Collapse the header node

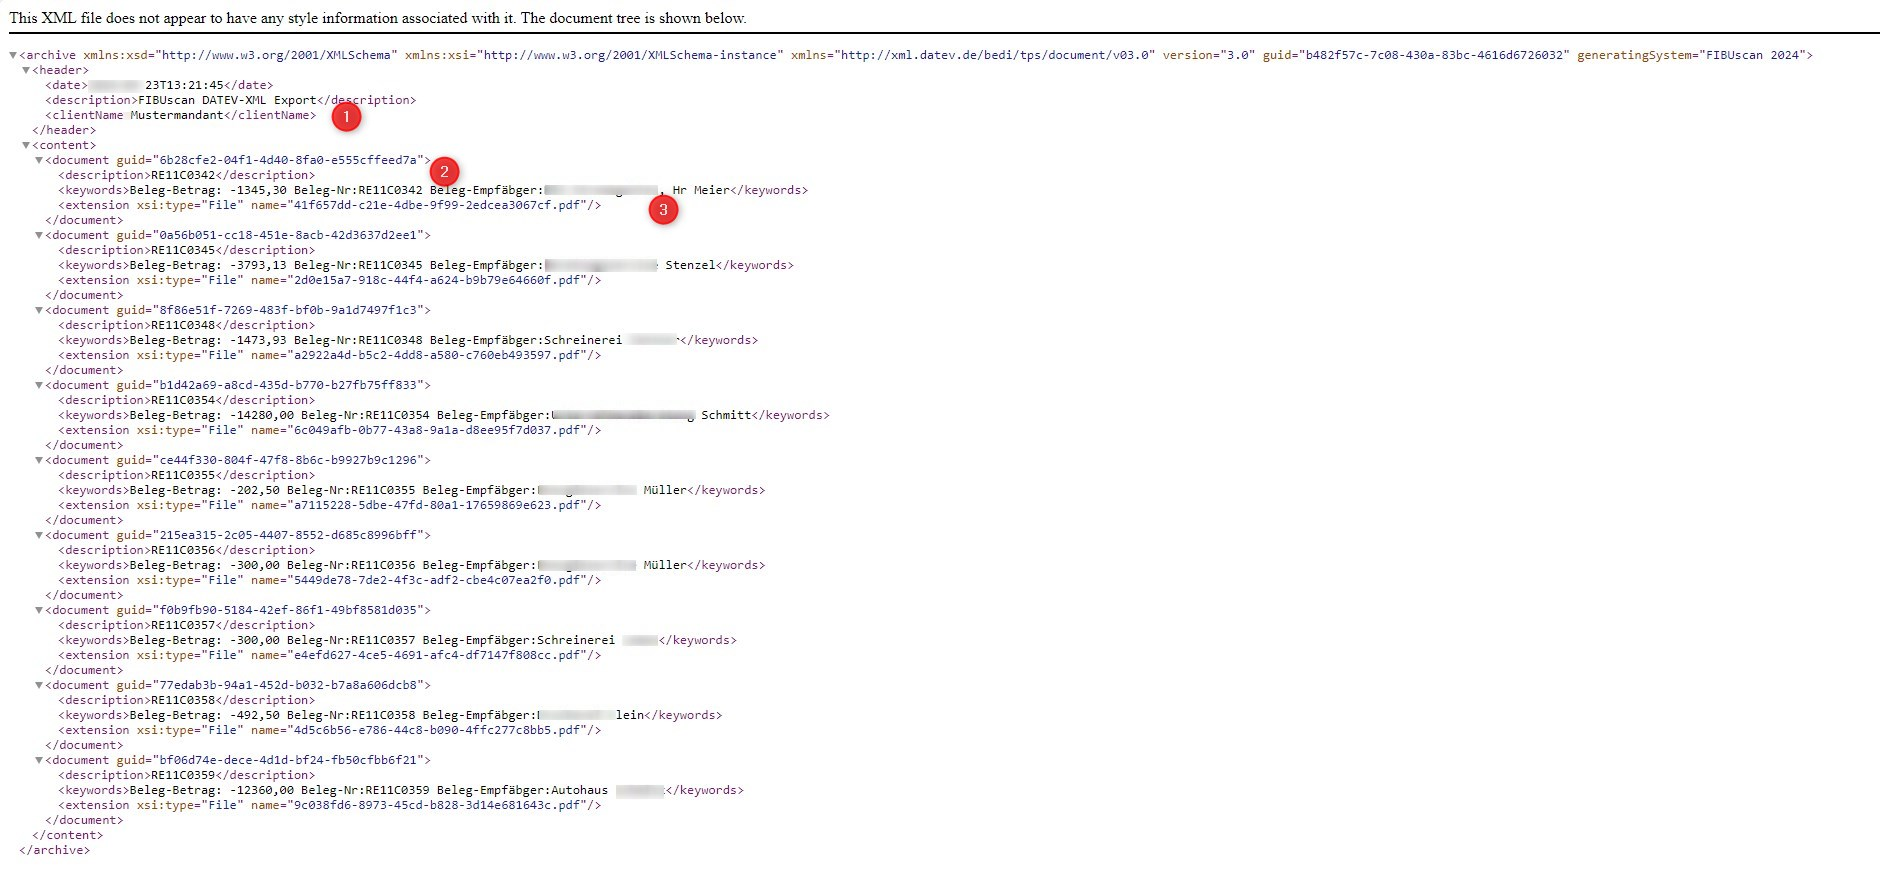(26, 70)
